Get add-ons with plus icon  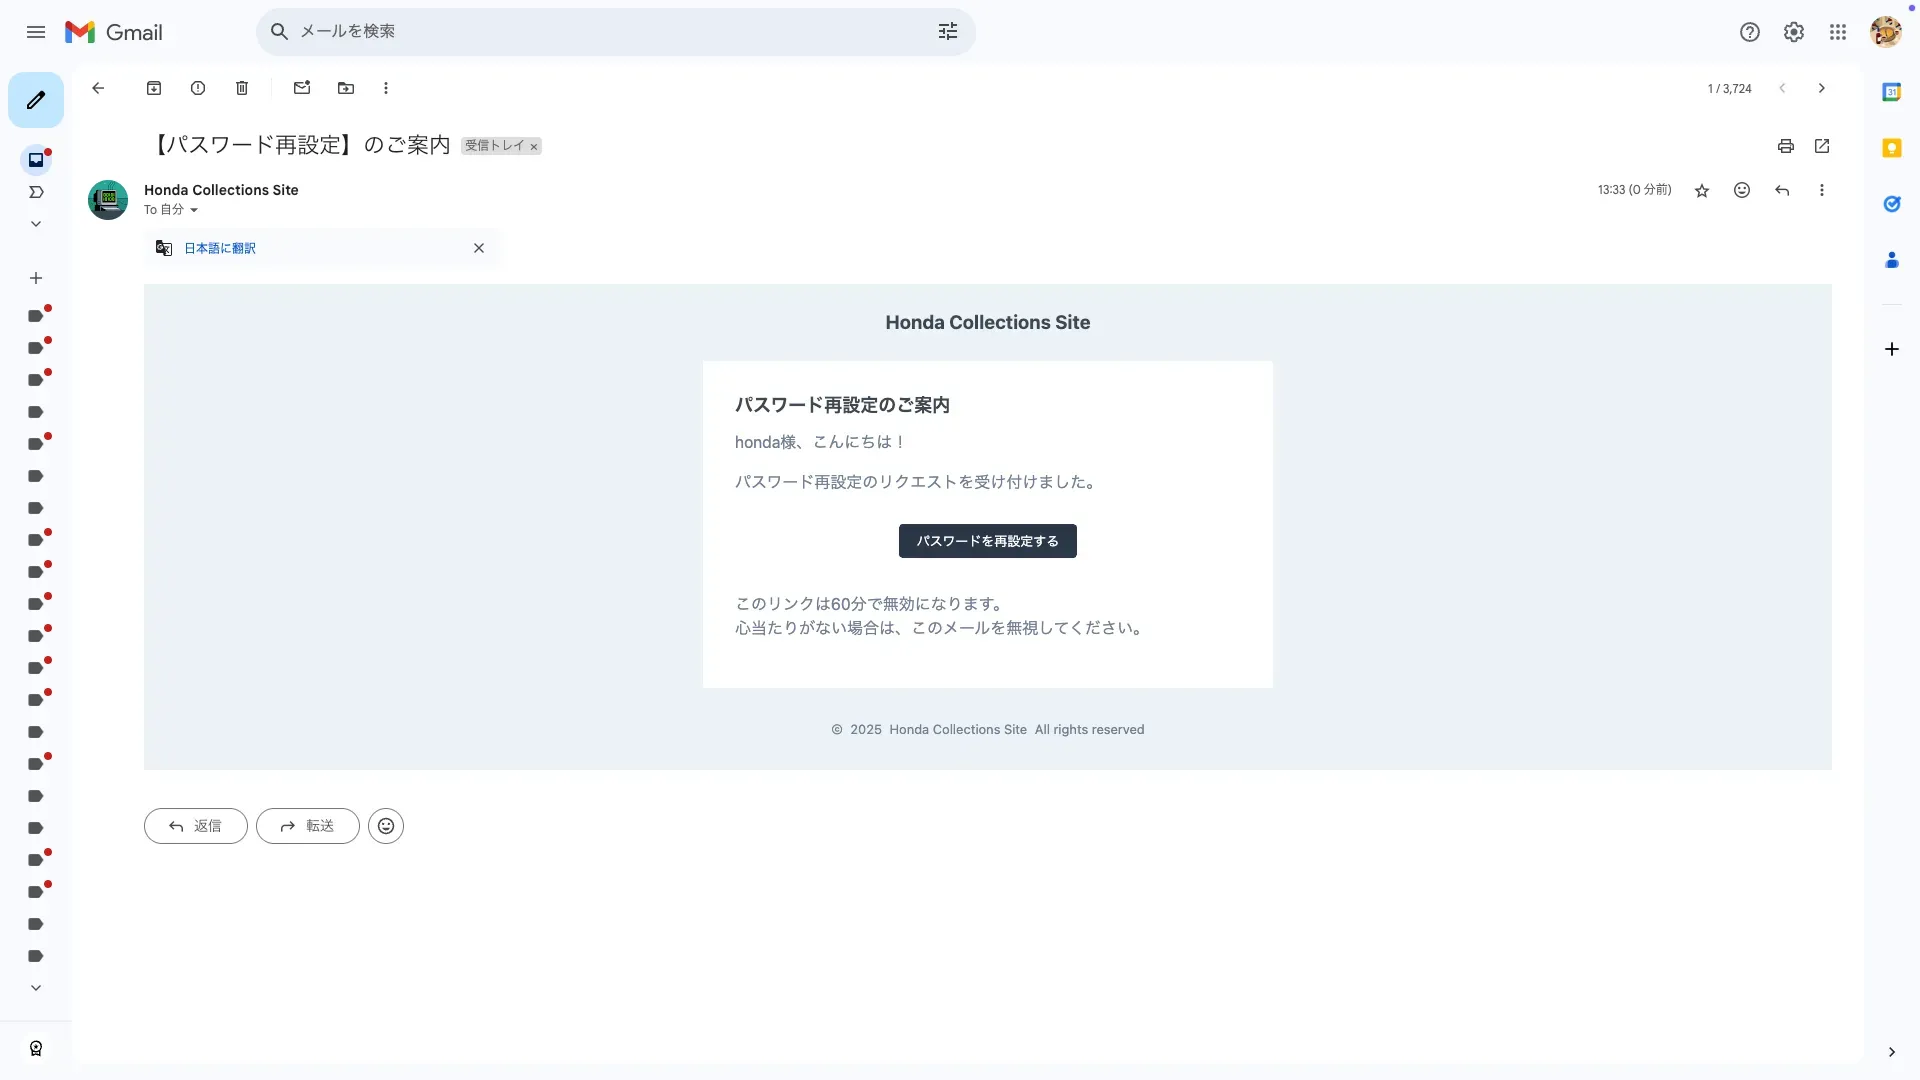[x=1892, y=349]
